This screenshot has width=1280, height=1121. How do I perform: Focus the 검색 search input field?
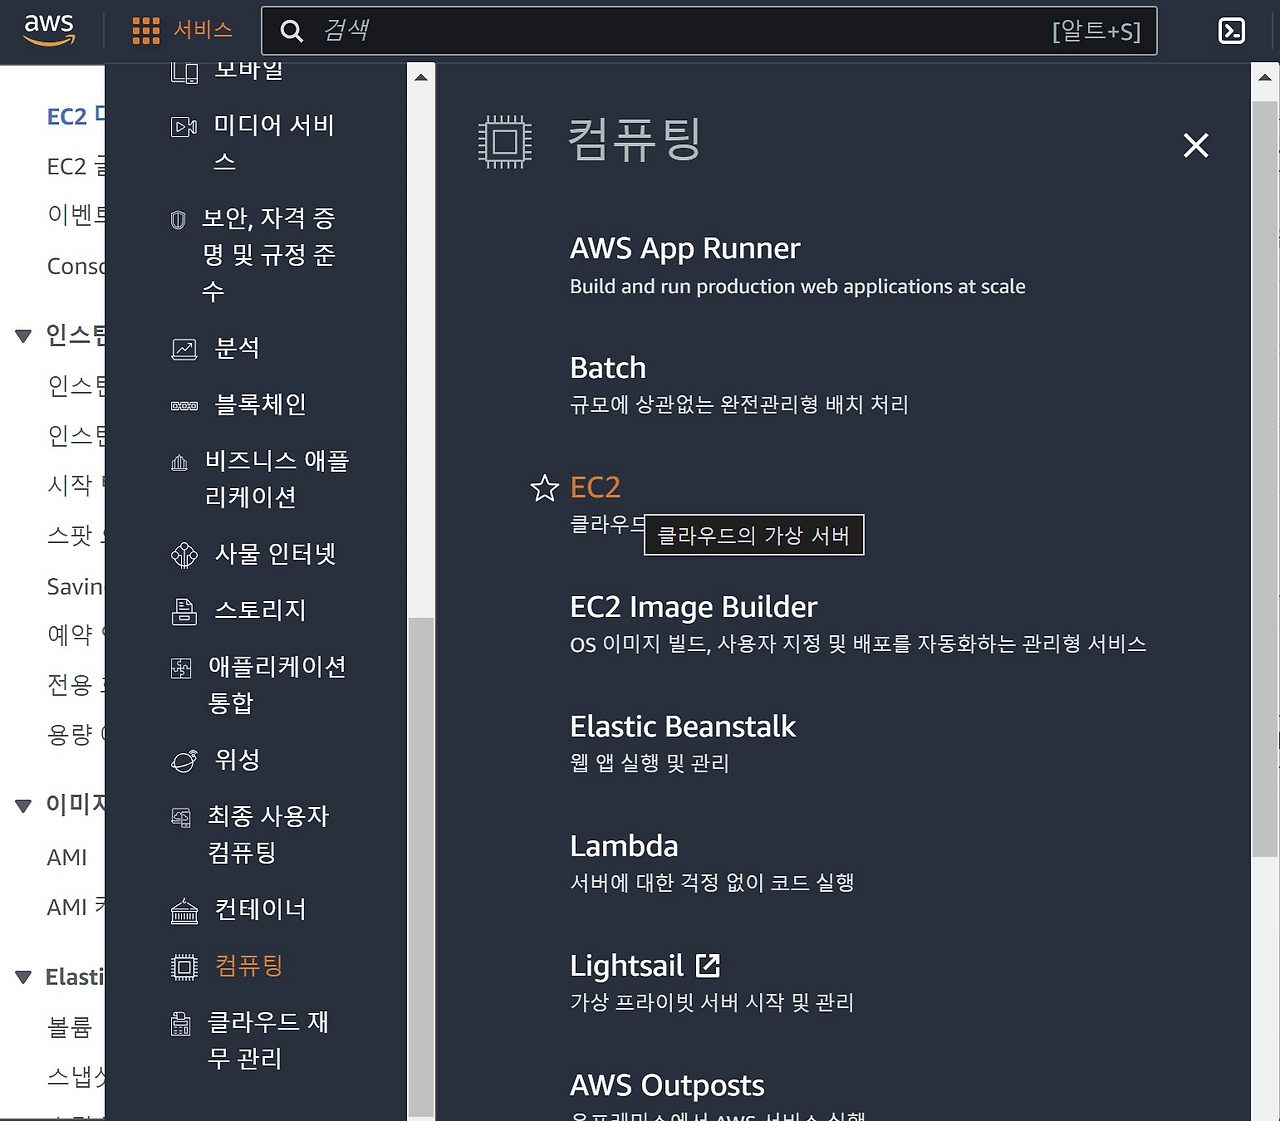[x=709, y=31]
